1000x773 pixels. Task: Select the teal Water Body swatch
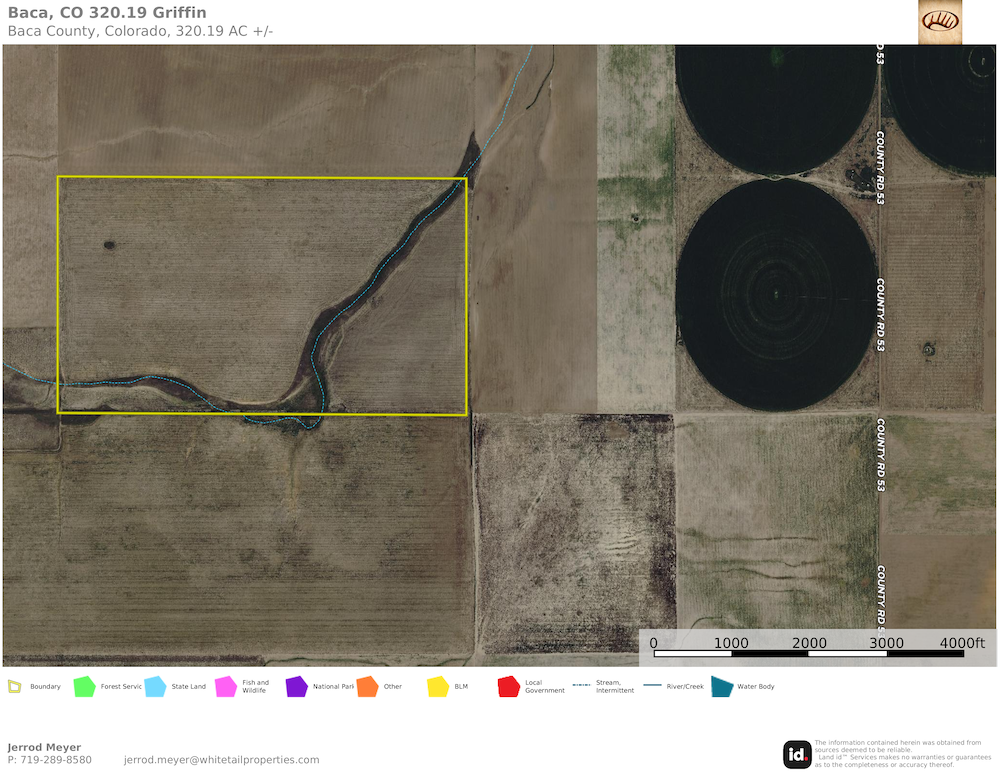[721, 687]
